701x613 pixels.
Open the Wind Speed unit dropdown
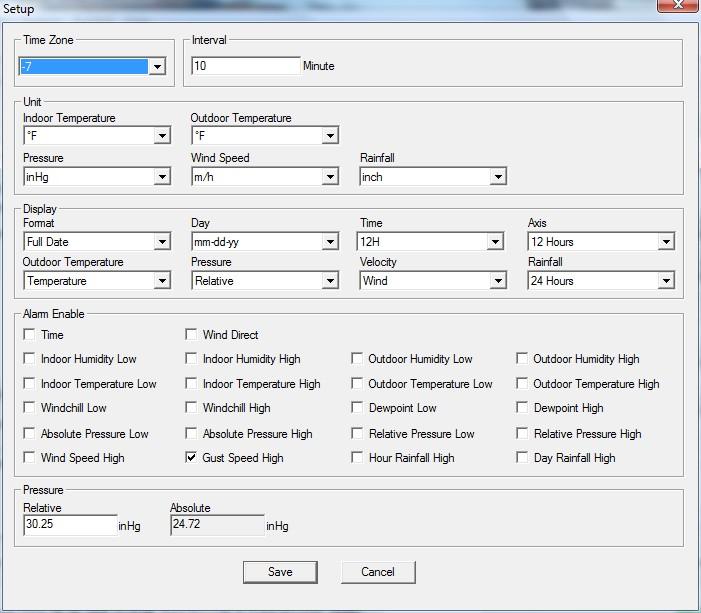[x=330, y=177]
